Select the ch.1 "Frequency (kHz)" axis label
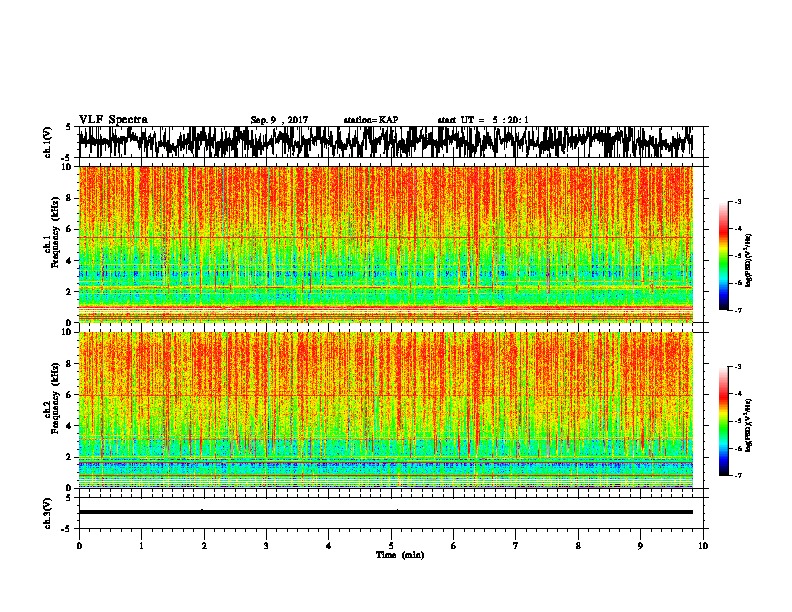The image size is (792, 612). [55, 233]
